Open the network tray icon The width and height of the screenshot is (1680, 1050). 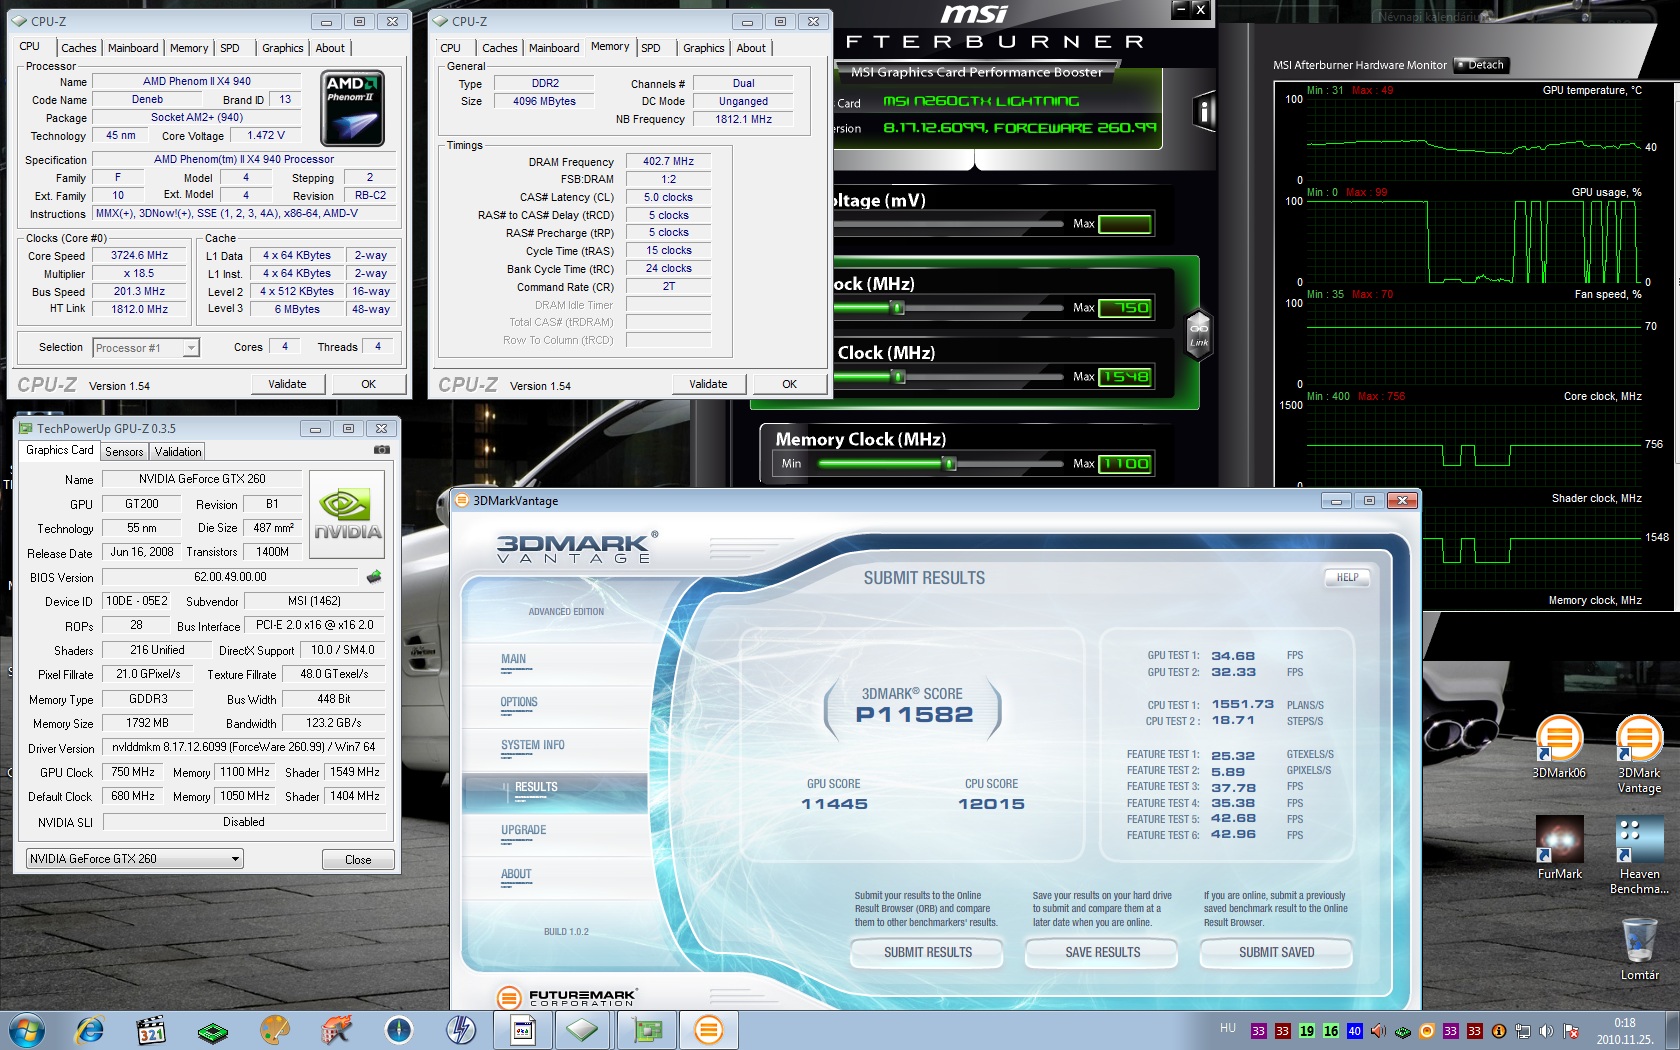pos(1522,1031)
